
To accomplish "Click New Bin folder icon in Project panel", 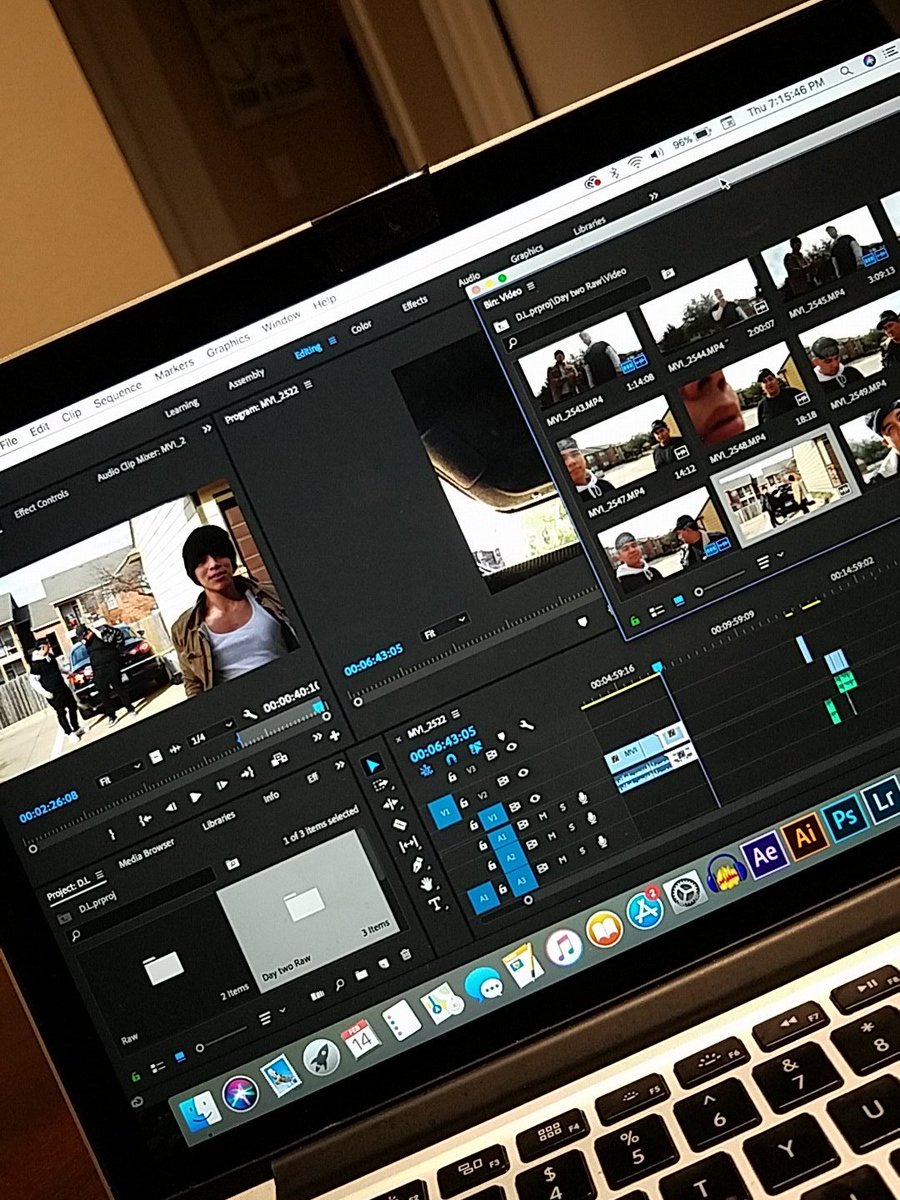I will point(362,972).
